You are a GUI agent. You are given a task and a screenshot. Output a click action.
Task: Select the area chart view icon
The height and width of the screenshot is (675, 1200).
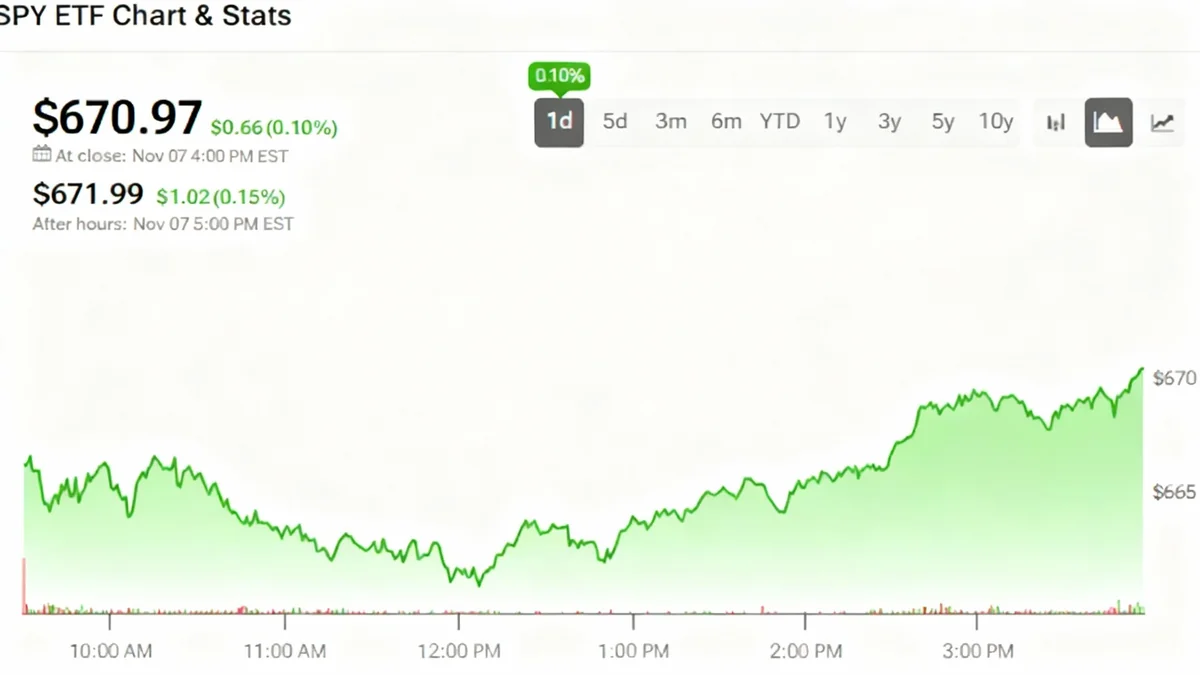click(1108, 122)
